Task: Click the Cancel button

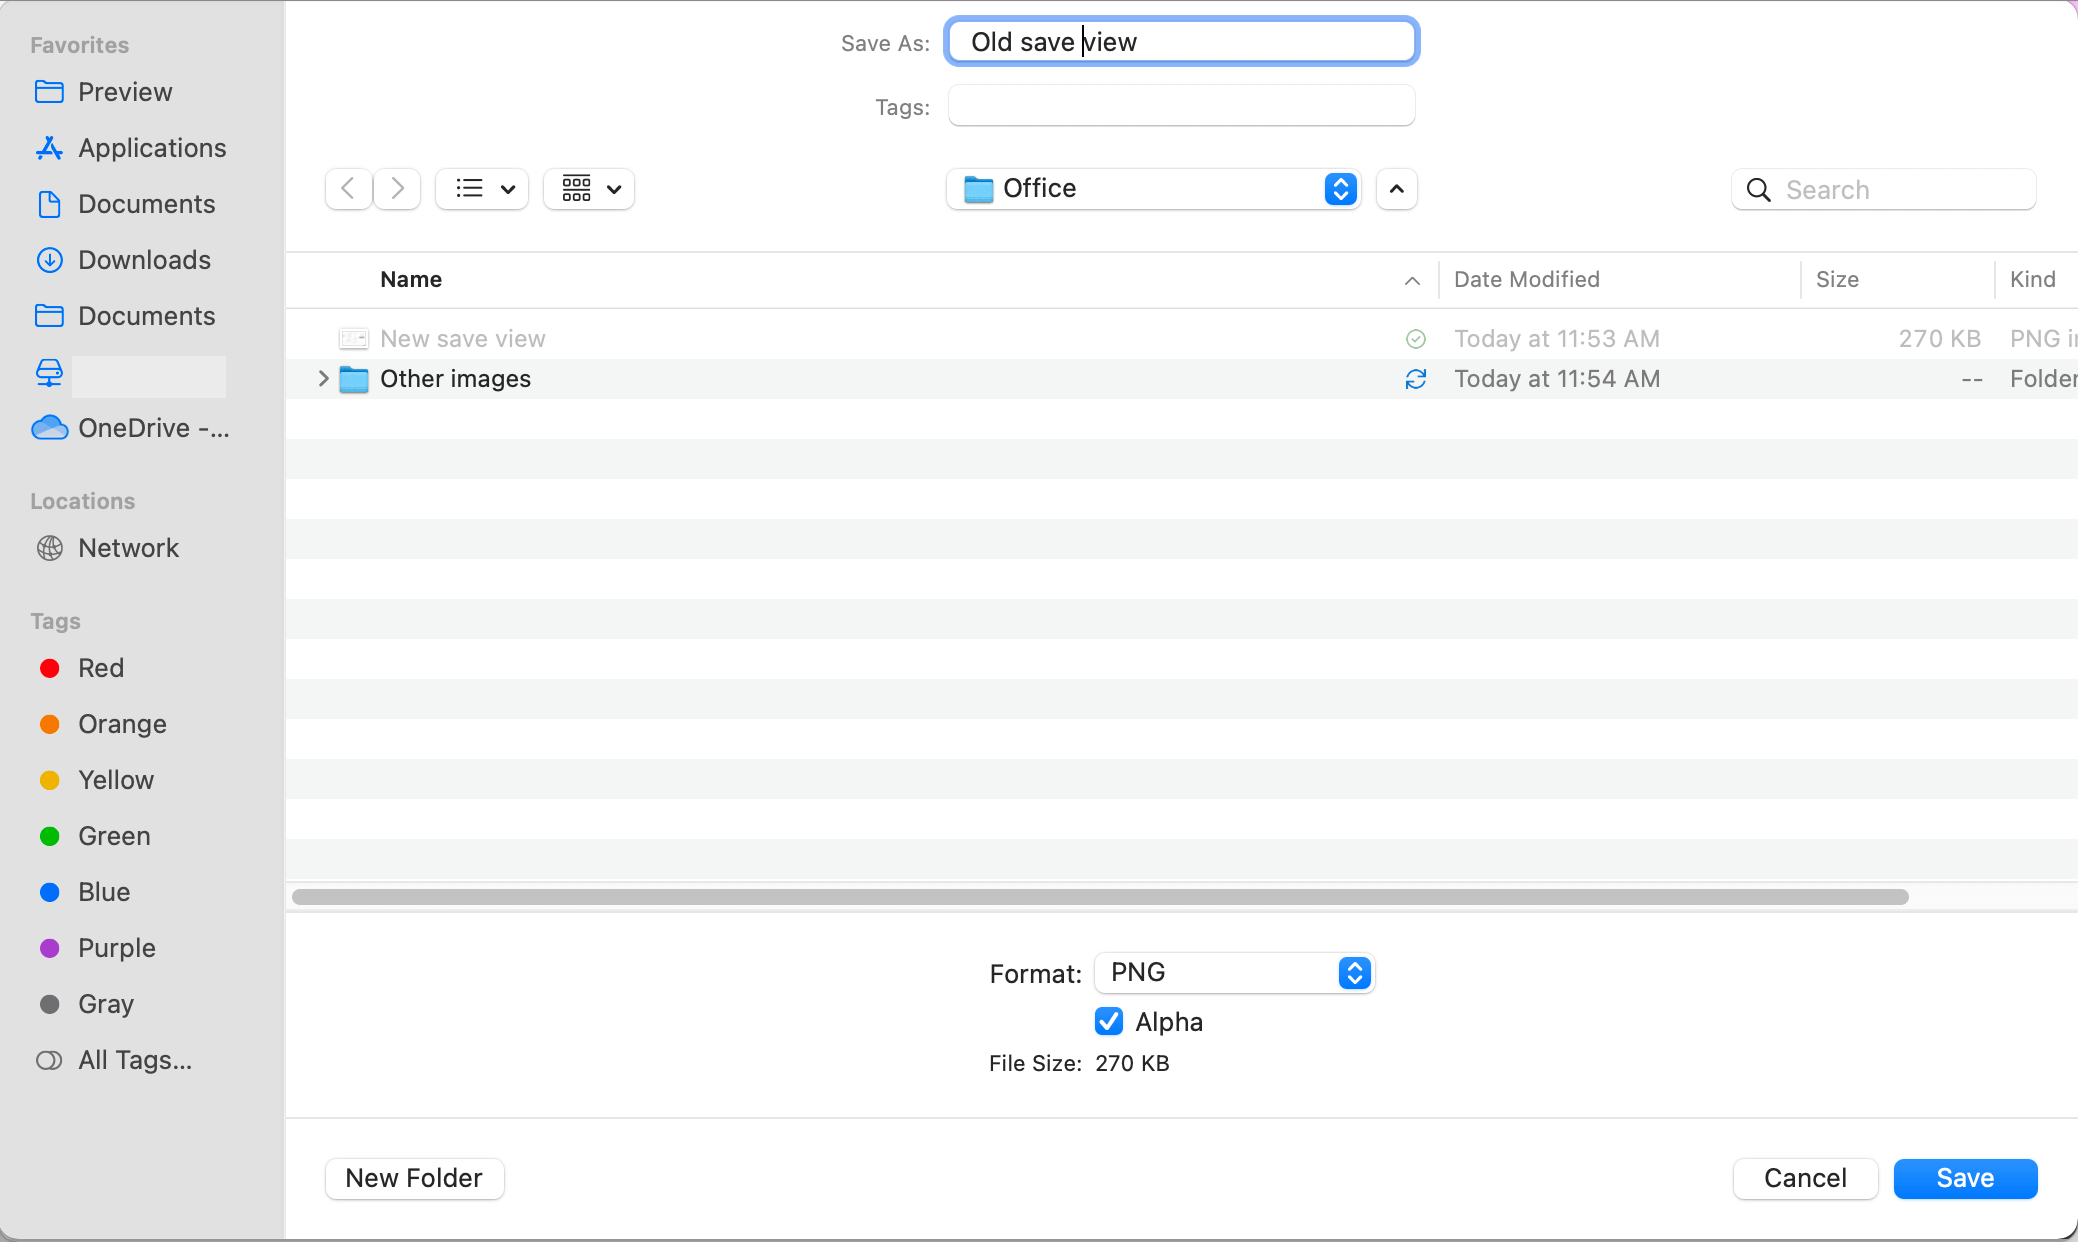Action: pos(1805,1179)
